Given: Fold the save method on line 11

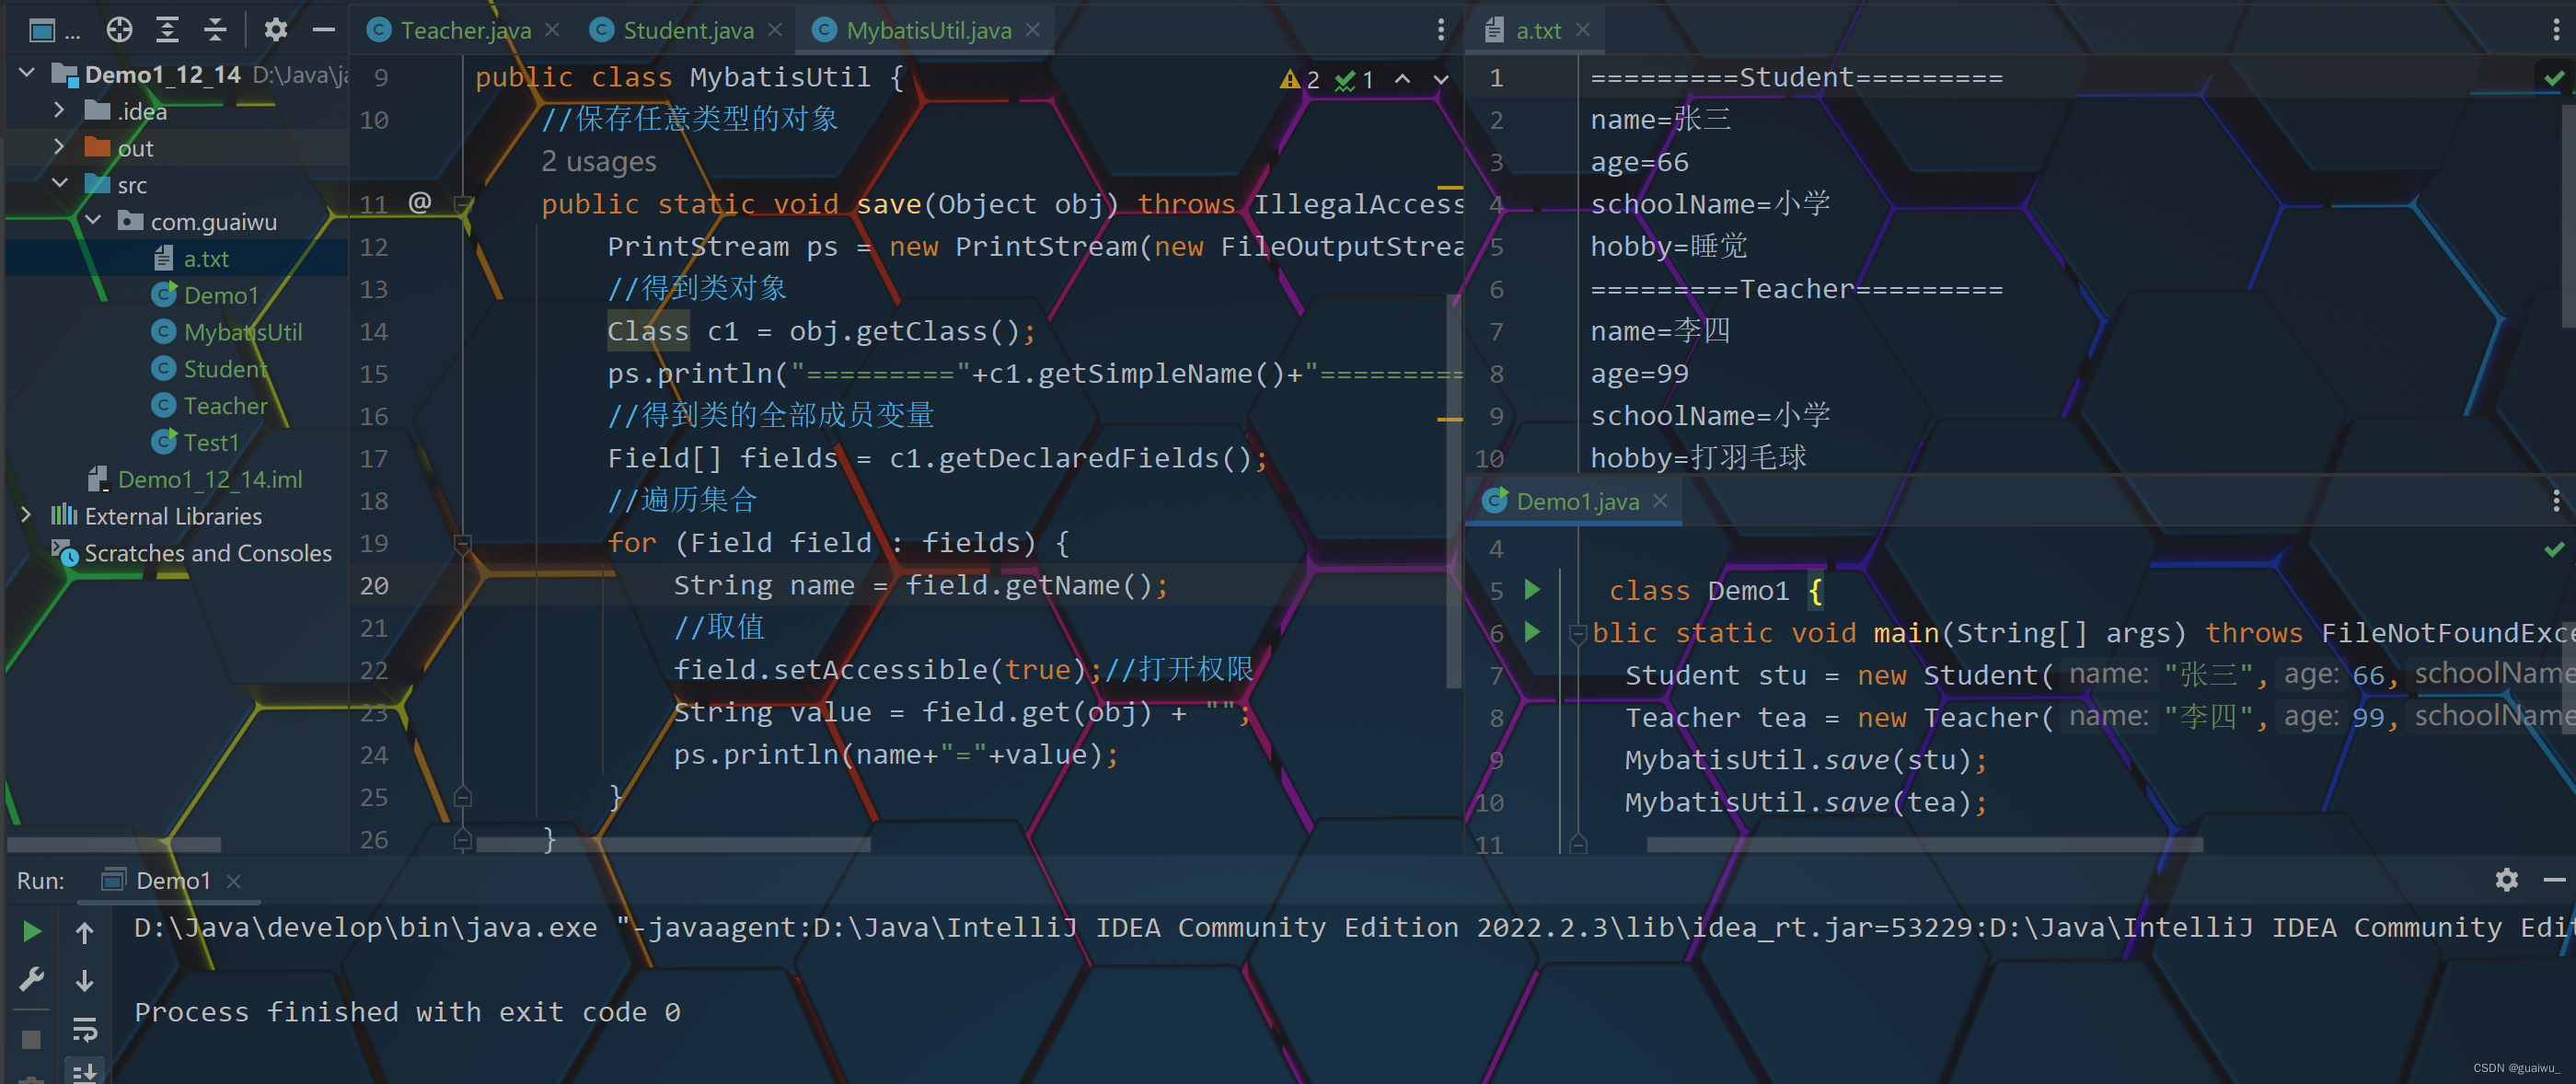Looking at the screenshot, I should [462, 204].
